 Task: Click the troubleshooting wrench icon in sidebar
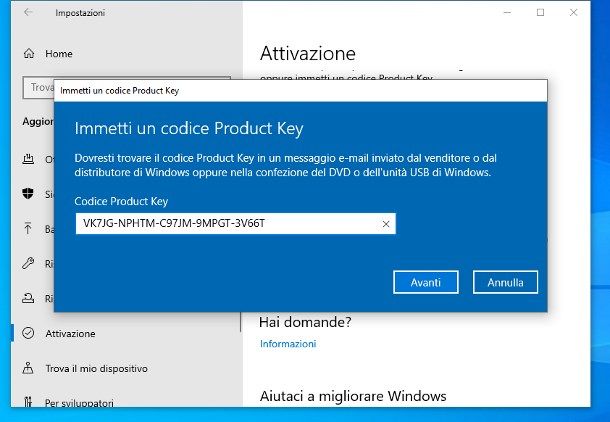click(27, 264)
